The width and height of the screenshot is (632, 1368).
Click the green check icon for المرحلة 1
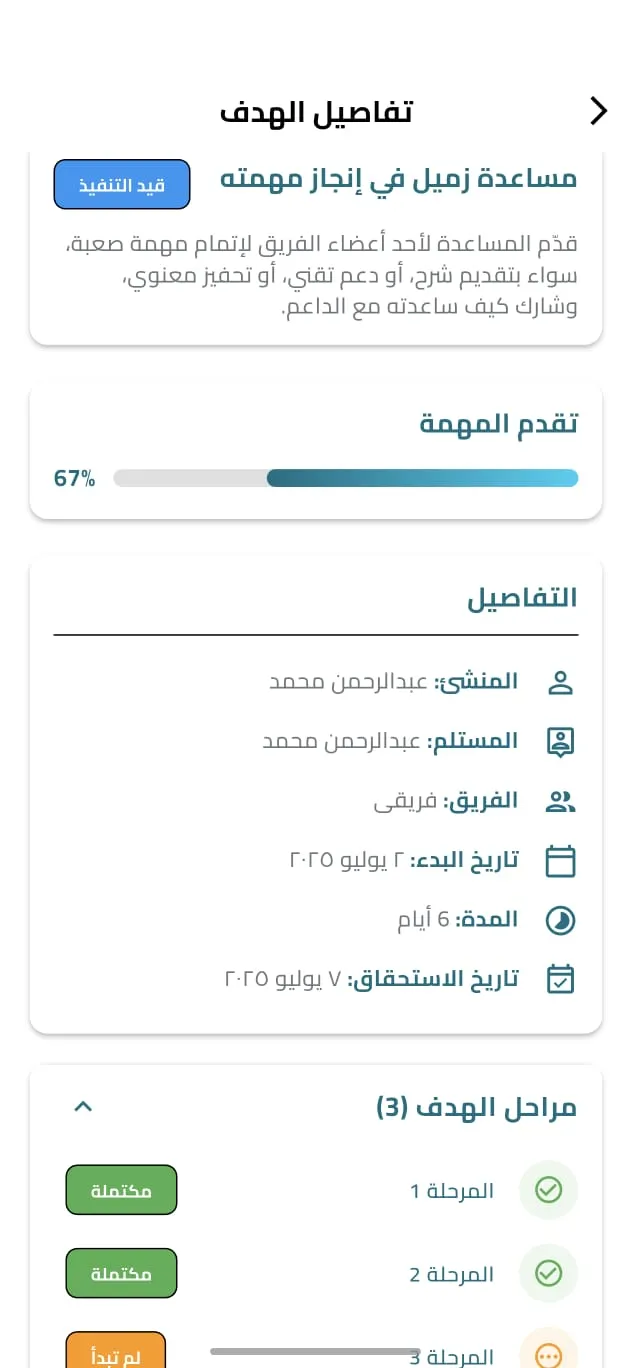[x=548, y=1190]
